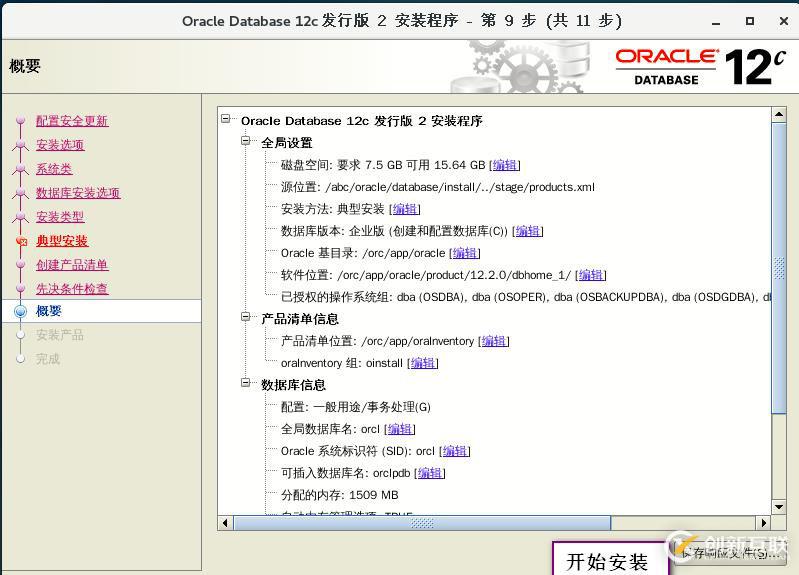Screen dimensions: 799x575
Task: Click the horizontal scrollbar thumb
Action: point(422,522)
